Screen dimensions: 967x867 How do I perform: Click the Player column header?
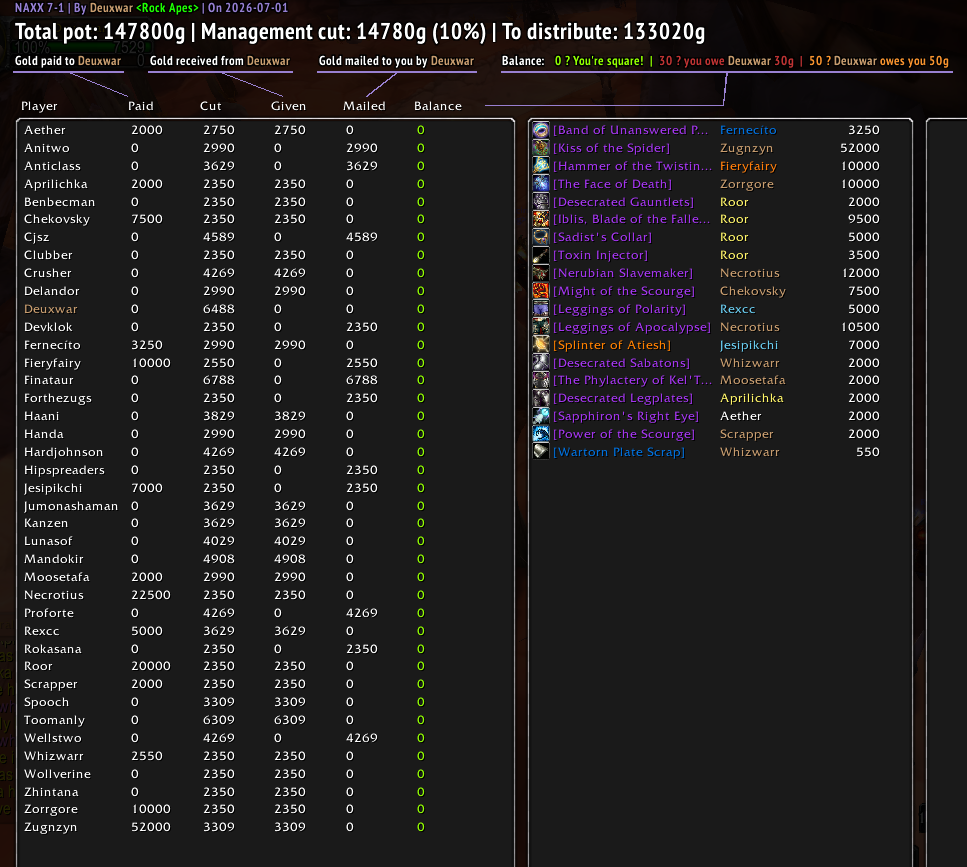pyautogui.click(x=39, y=106)
